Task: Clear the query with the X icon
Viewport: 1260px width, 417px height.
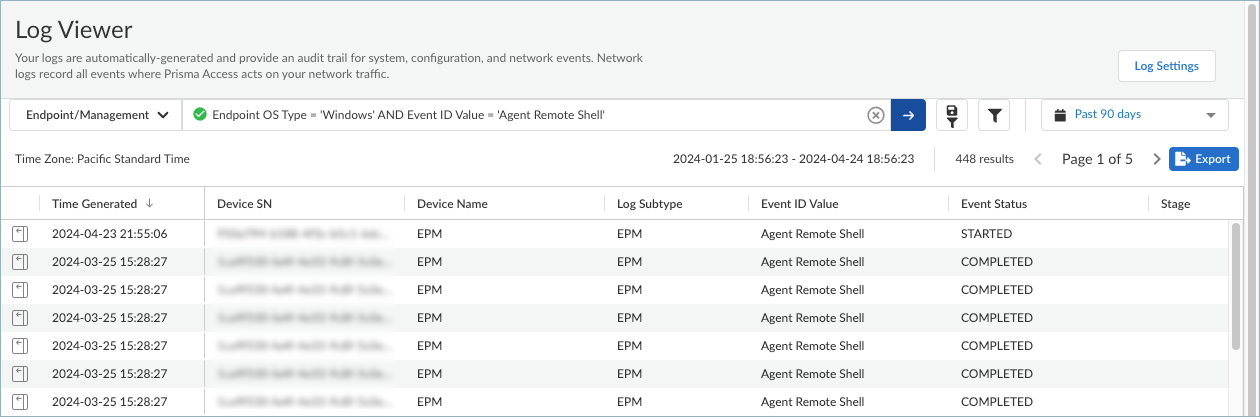Action: [876, 115]
